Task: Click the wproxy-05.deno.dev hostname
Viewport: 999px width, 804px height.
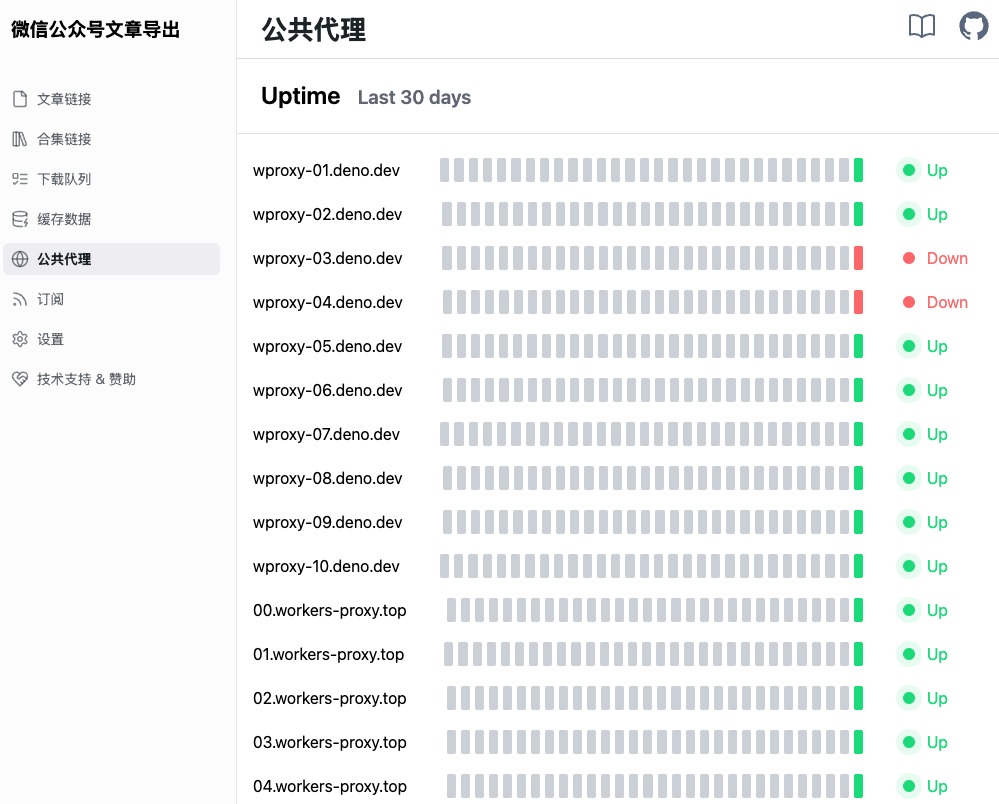Action: click(x=327, y=347)
